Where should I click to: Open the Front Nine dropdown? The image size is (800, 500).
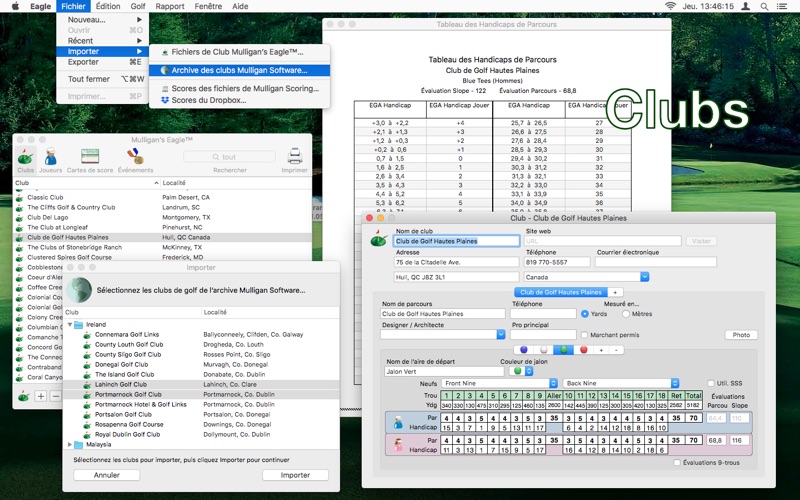(x=499, y=383)
